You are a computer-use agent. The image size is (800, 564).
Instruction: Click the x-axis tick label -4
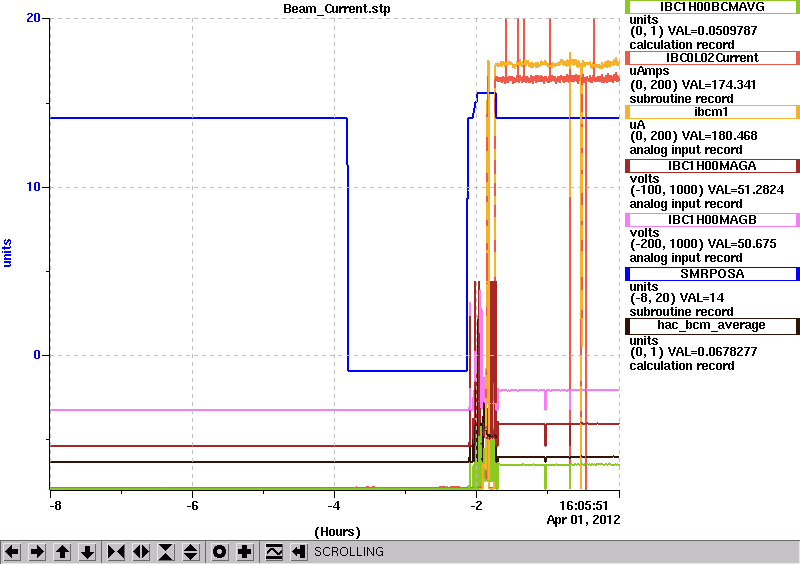[x=334, y=506]
